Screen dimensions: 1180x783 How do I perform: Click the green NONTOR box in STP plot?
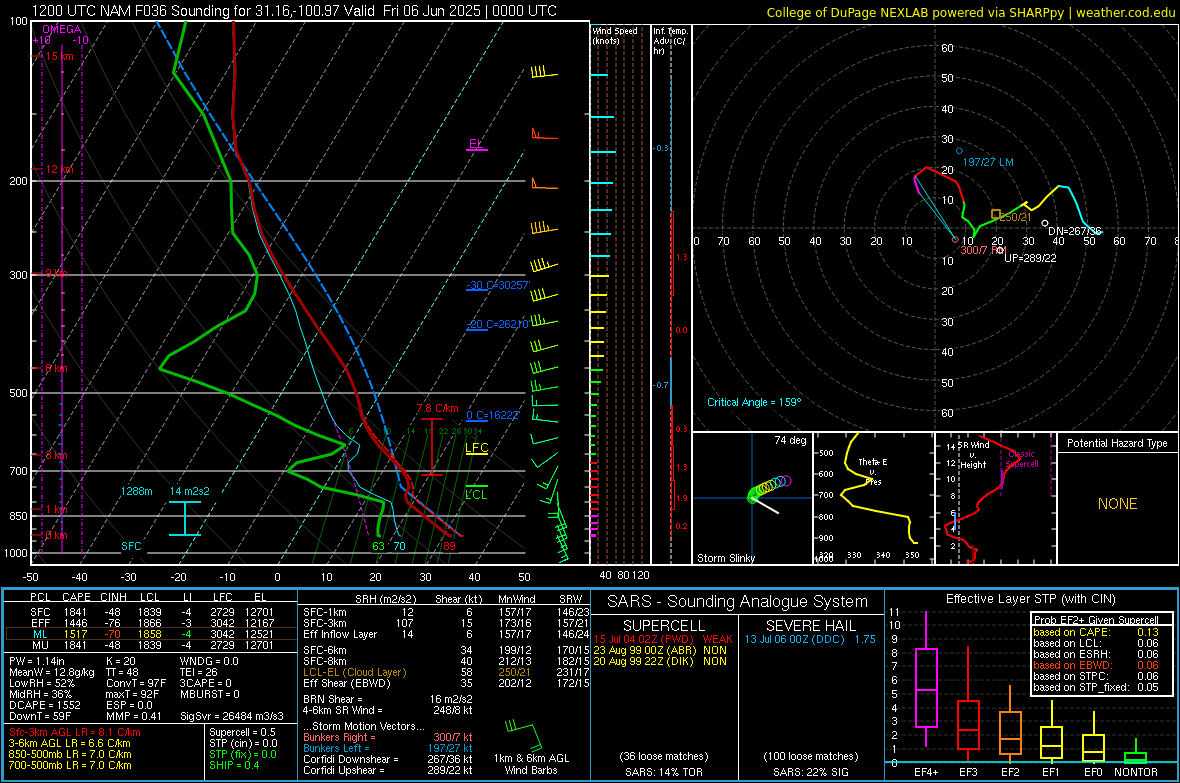(1135, 757)
